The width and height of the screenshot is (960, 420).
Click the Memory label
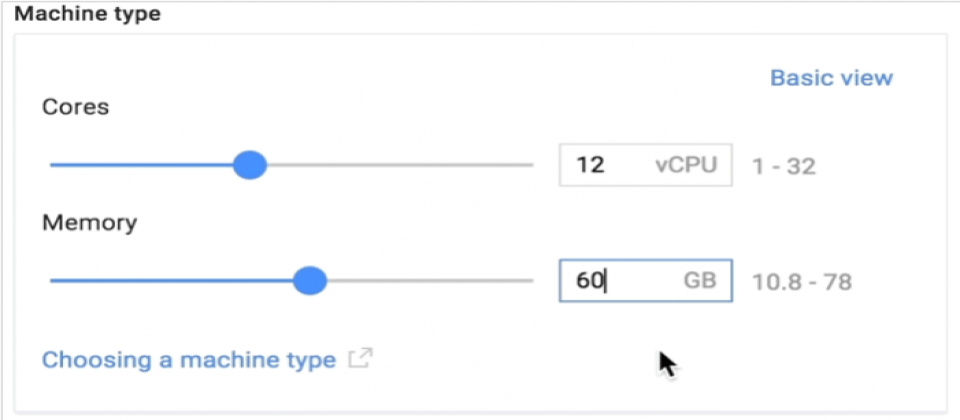[x=89, y=223]
